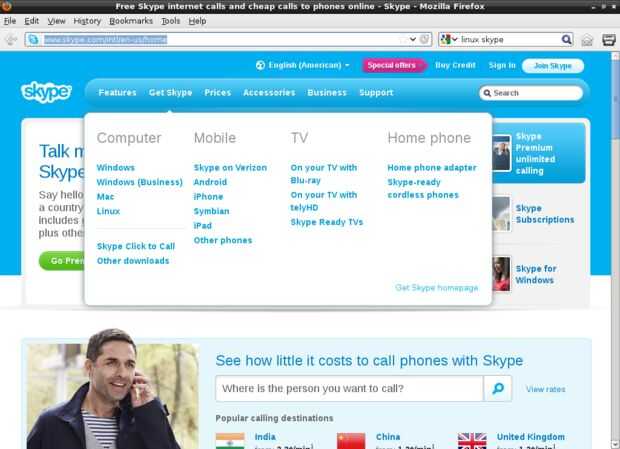Open the View rates link
This screenshot has width=620, height=449.
pos(545,389)
